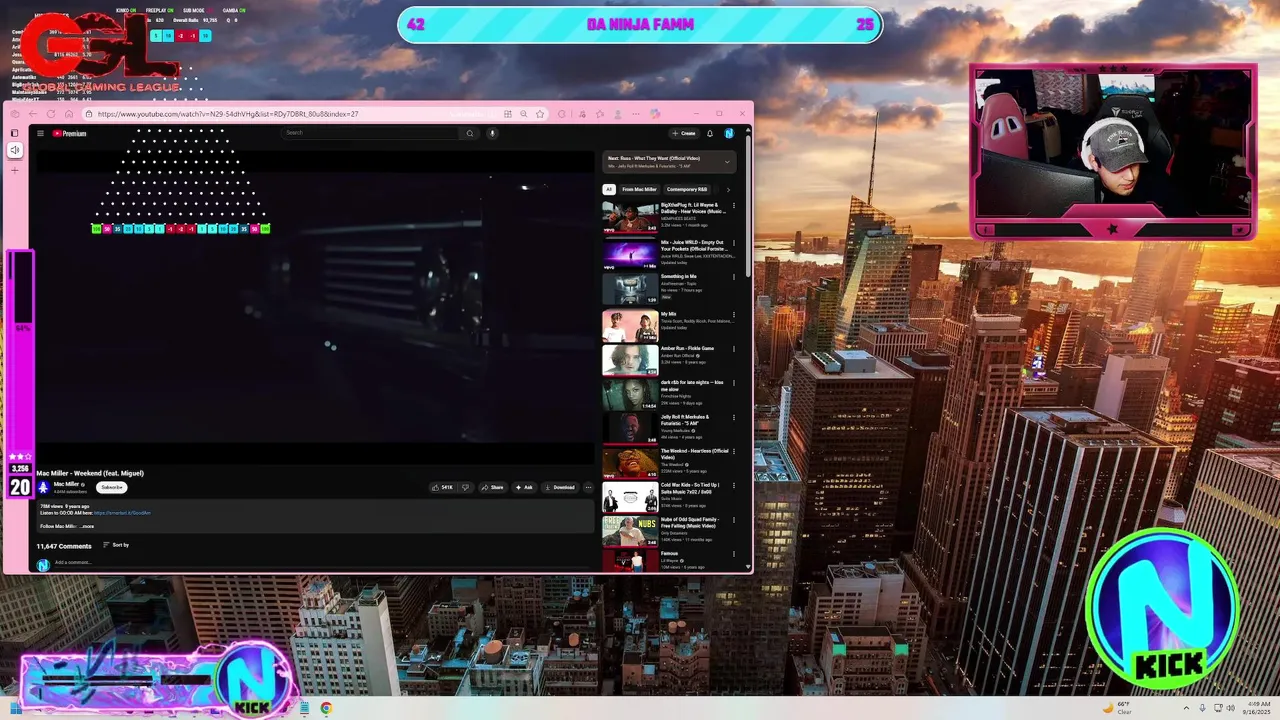Open taskbar clock and date
Viewport: 1280px width, 720px height.
tap(1256, 708)
